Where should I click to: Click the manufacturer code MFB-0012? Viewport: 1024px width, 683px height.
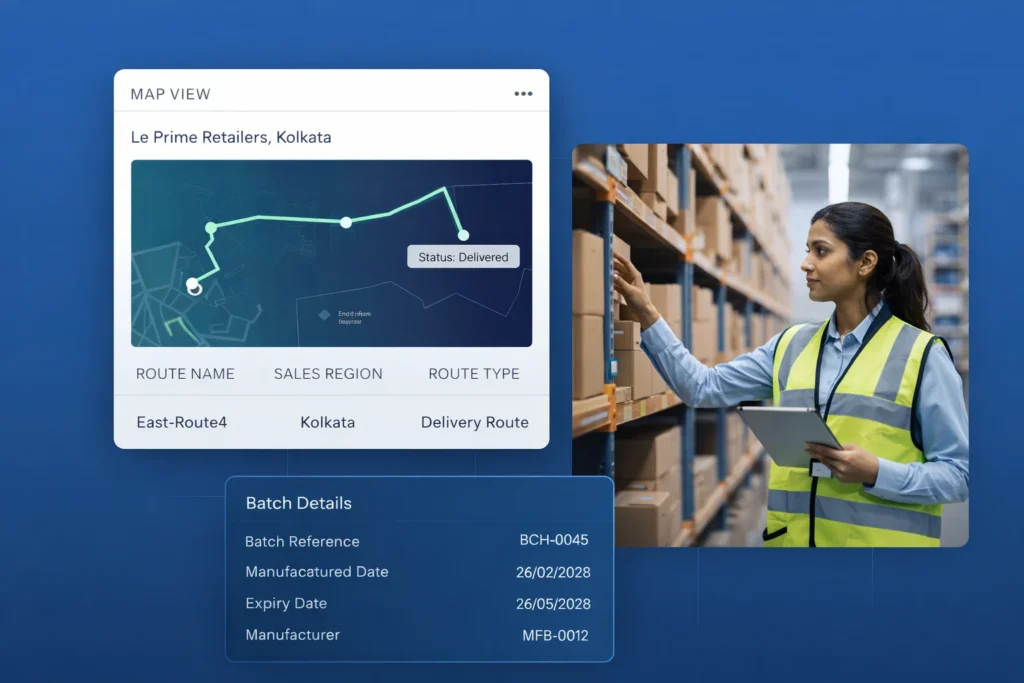click(x=555, y=635)
